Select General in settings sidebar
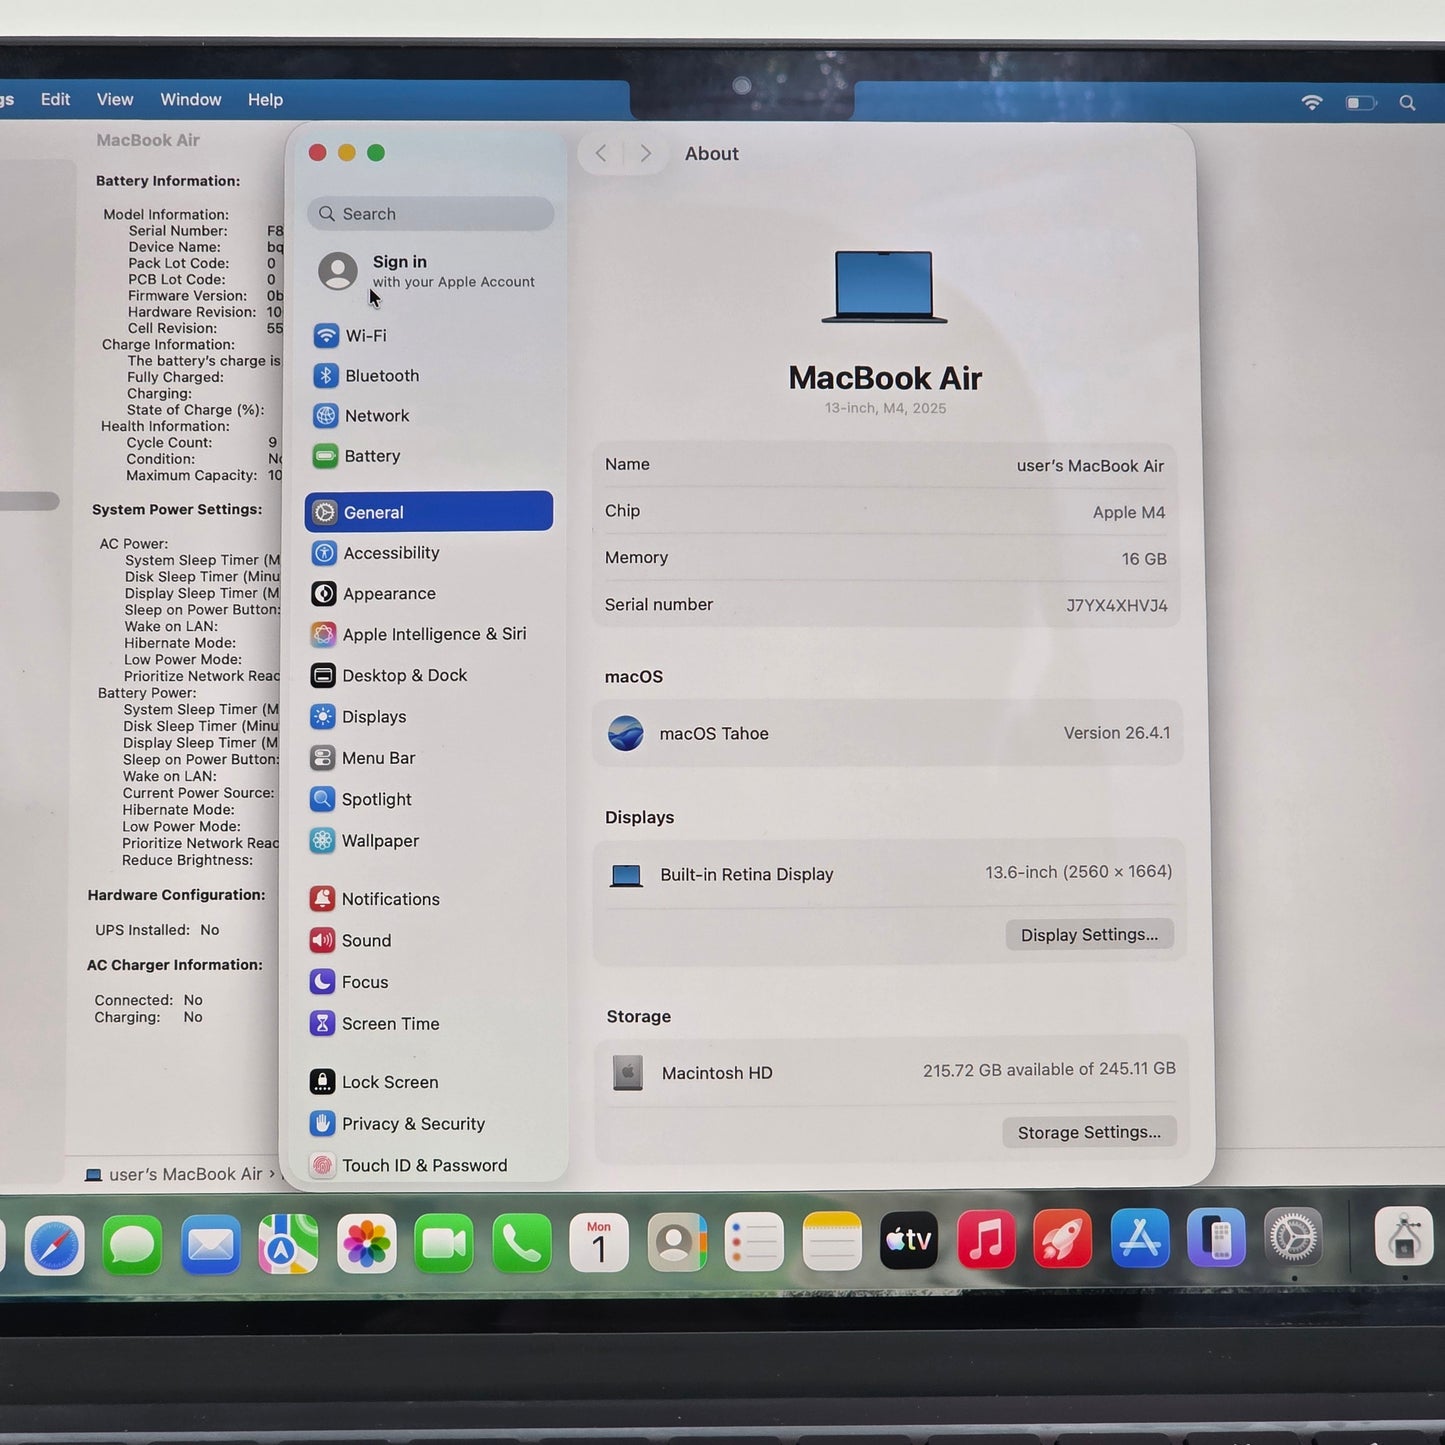 pos(429,511)
